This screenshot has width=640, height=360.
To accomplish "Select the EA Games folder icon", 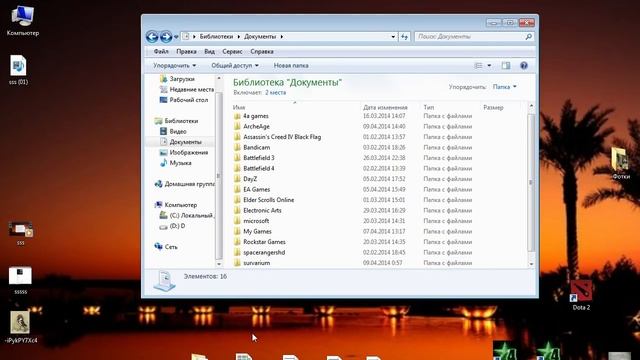I will pos(237,190).
